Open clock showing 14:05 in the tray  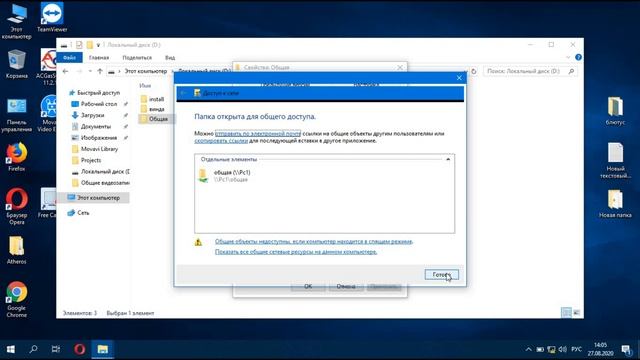coord(600,349)
